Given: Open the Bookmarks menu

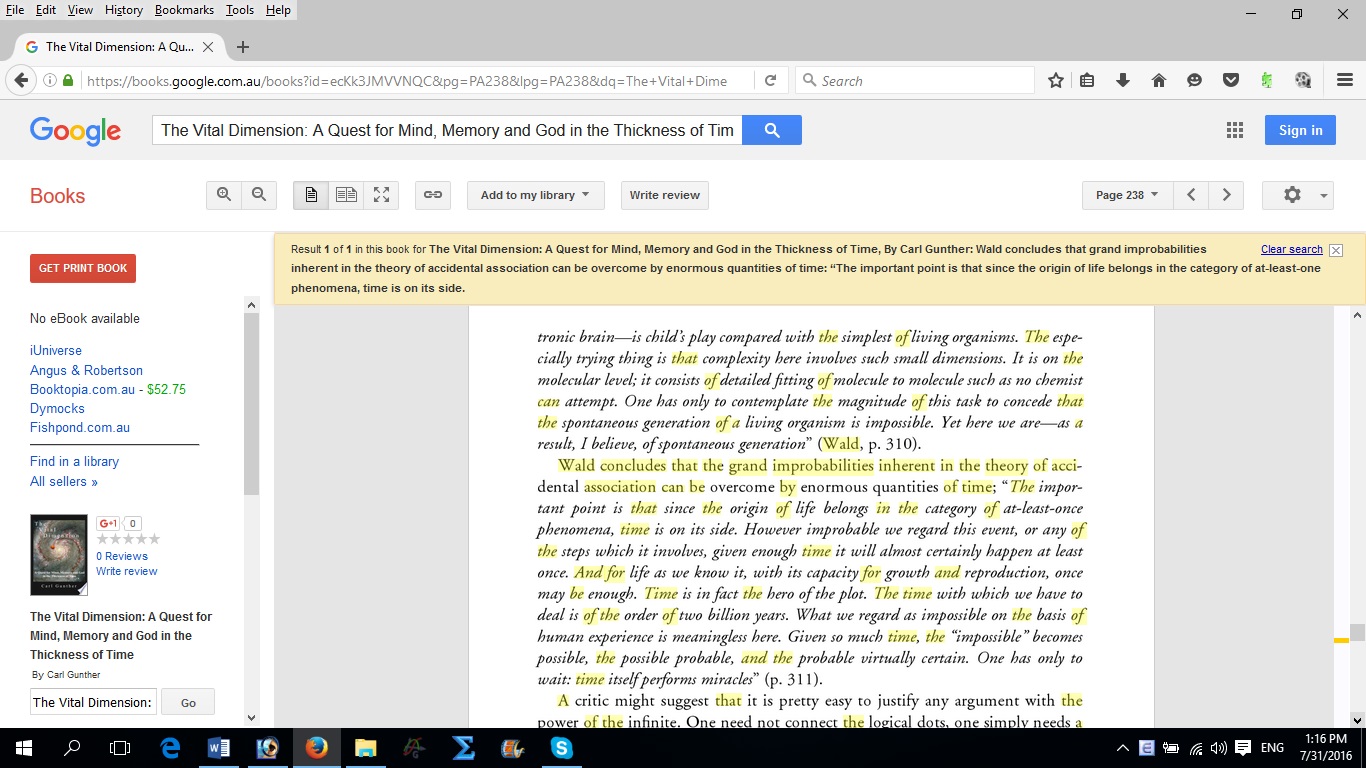Looking at the screenshot, I should [184, 10].
